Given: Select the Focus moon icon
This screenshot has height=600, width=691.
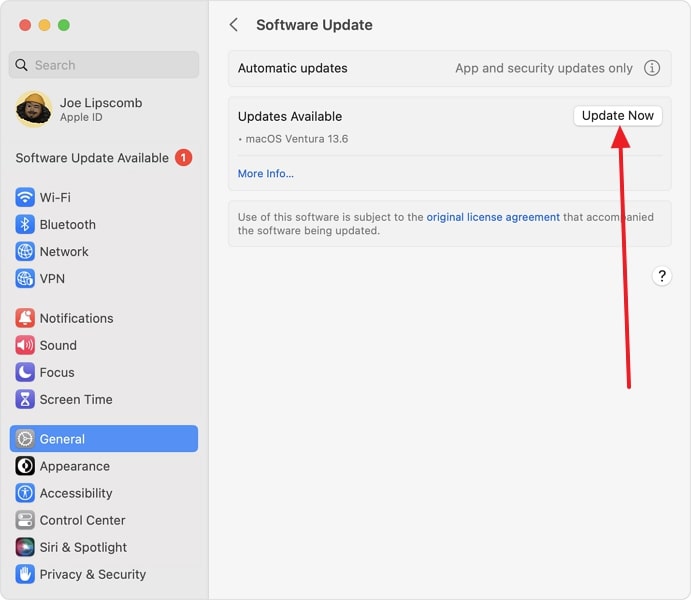Looking at the screenshot, I should pyautogui.click(x=25, y=372).
